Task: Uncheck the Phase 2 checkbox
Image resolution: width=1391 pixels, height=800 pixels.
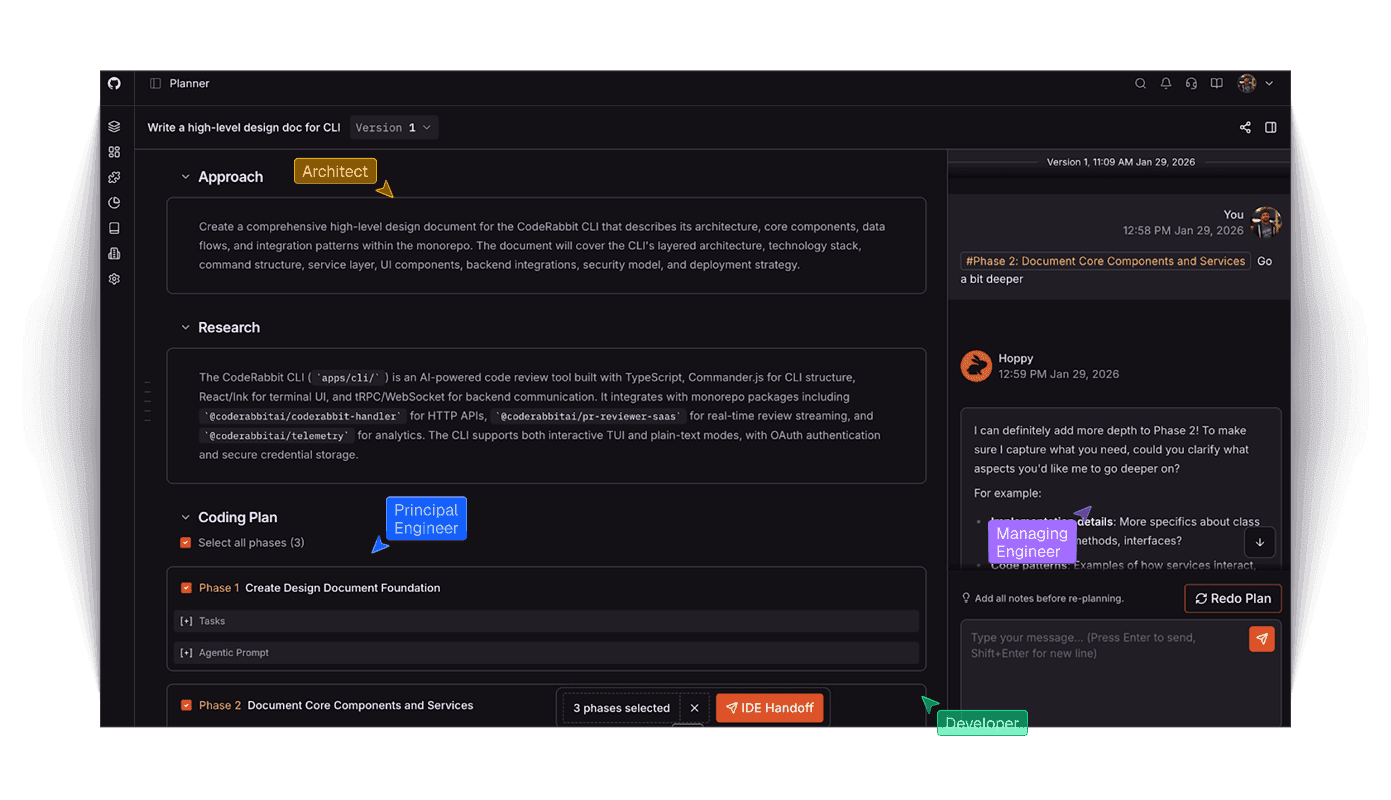Action: [186, 706]
